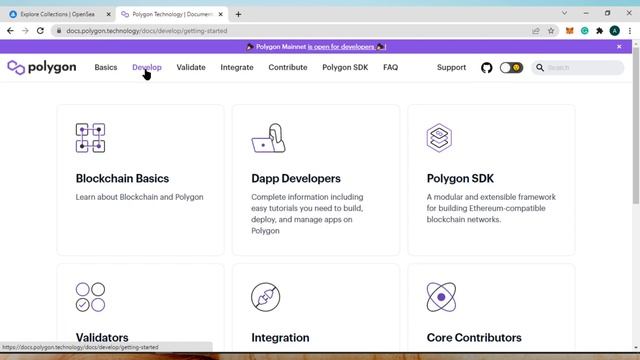Open the Validate nav item
This screenshot has width=640, height=360.
[191, 67]
